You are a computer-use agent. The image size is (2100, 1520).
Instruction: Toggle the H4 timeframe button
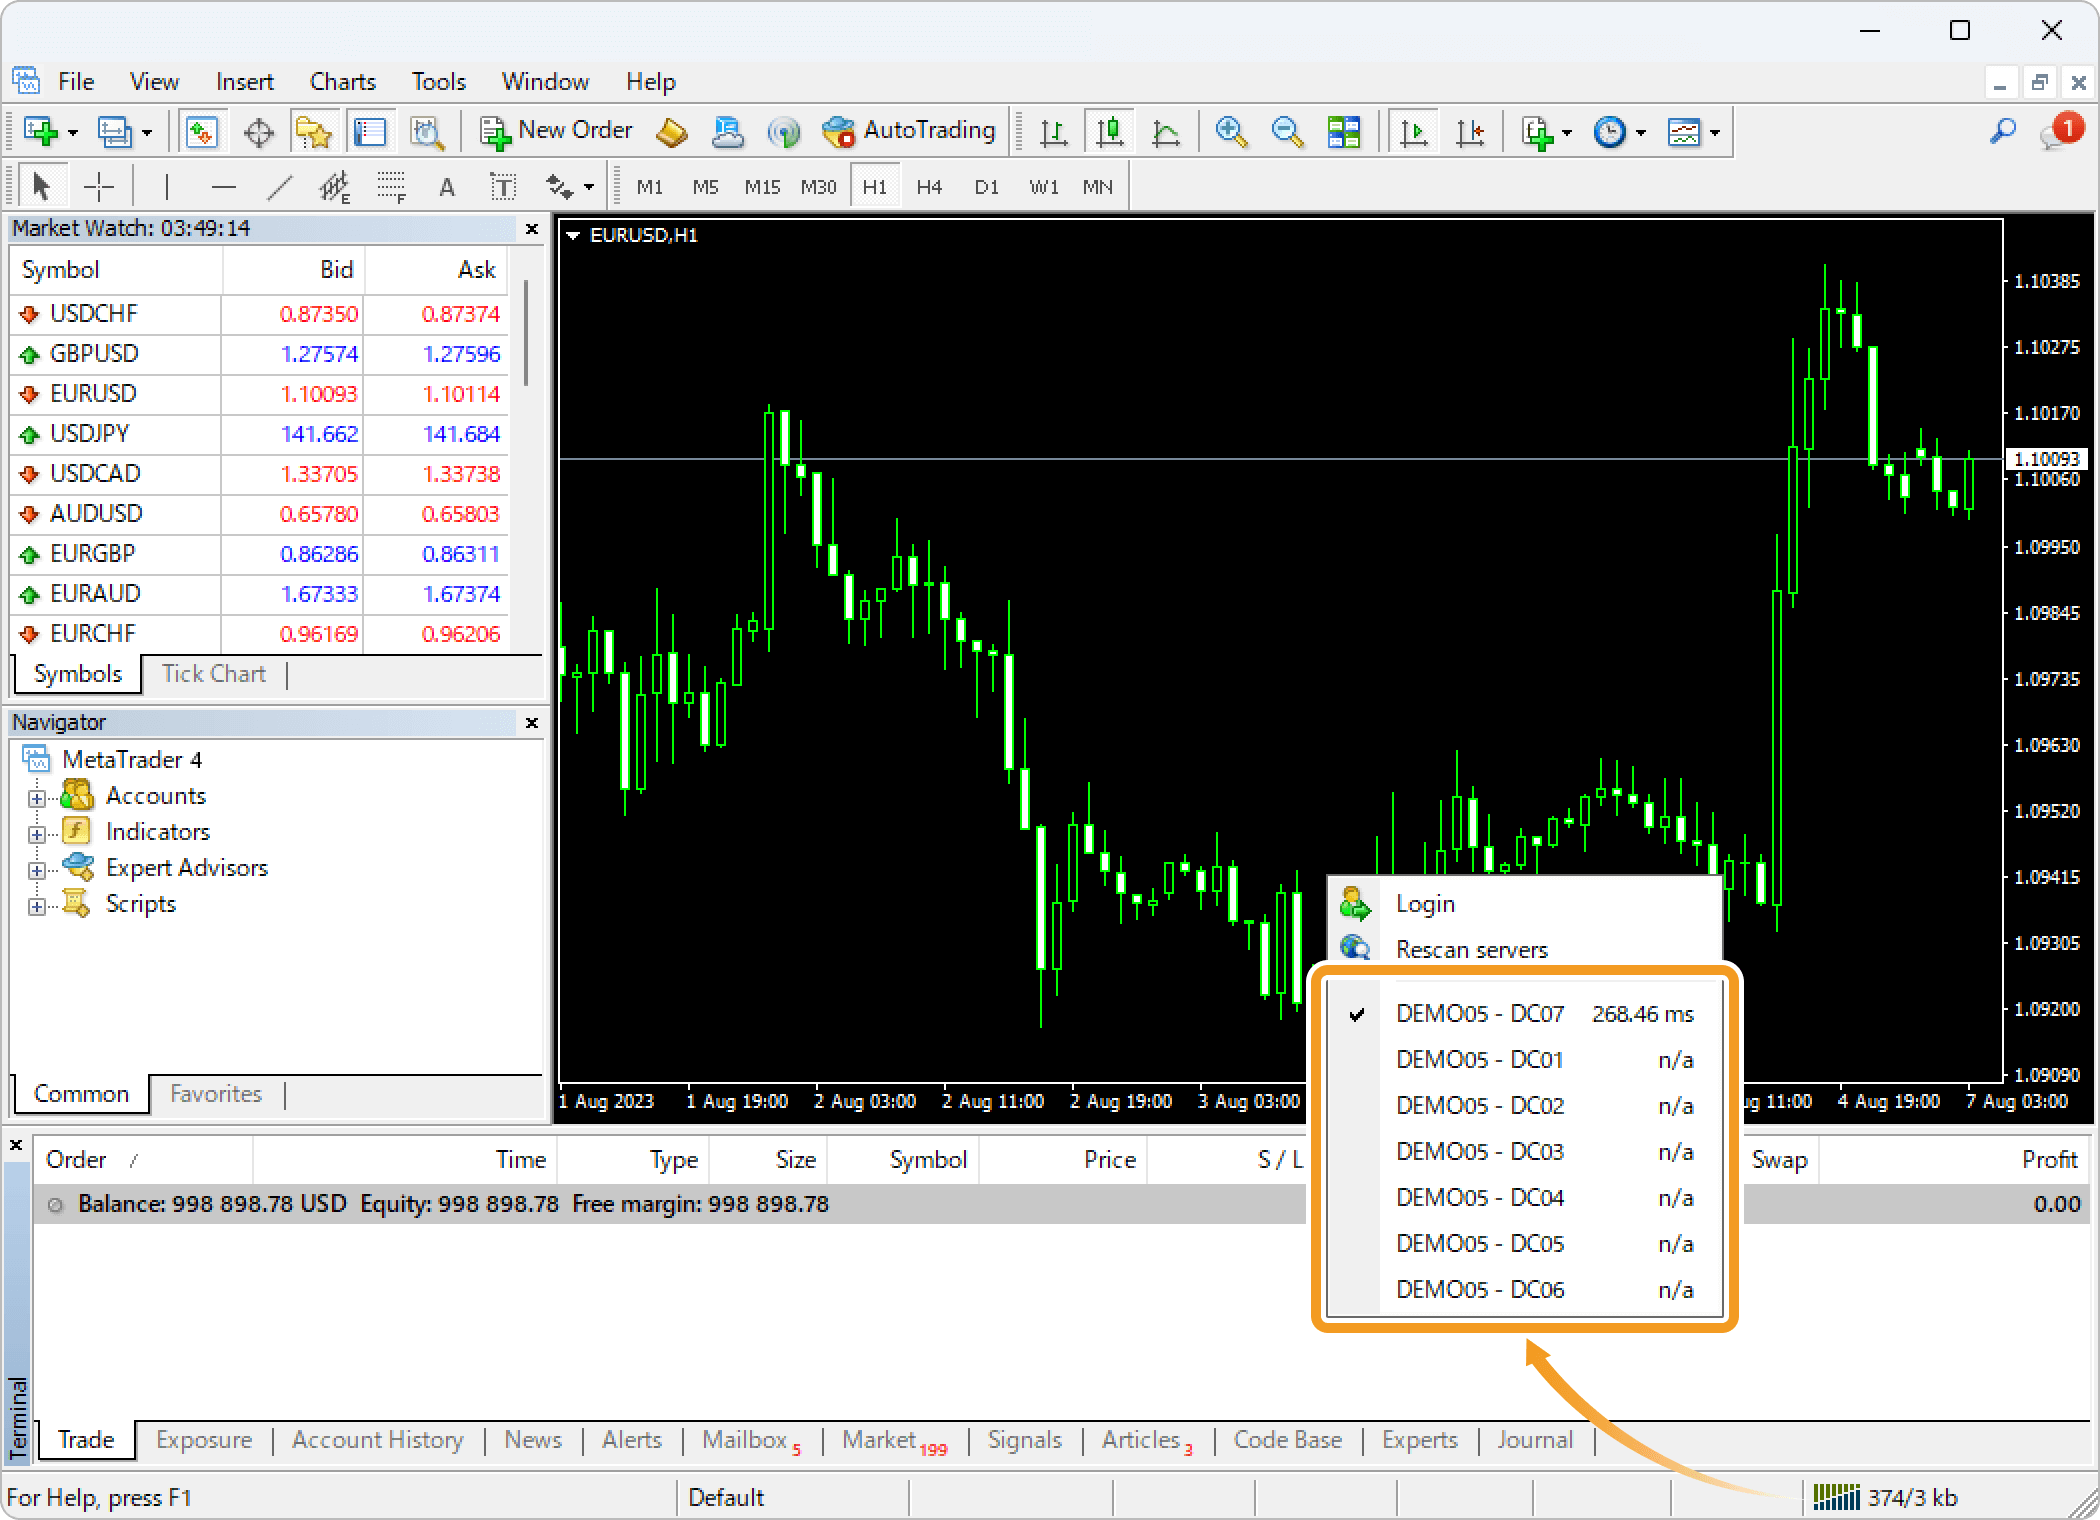(x=929, y=187)
